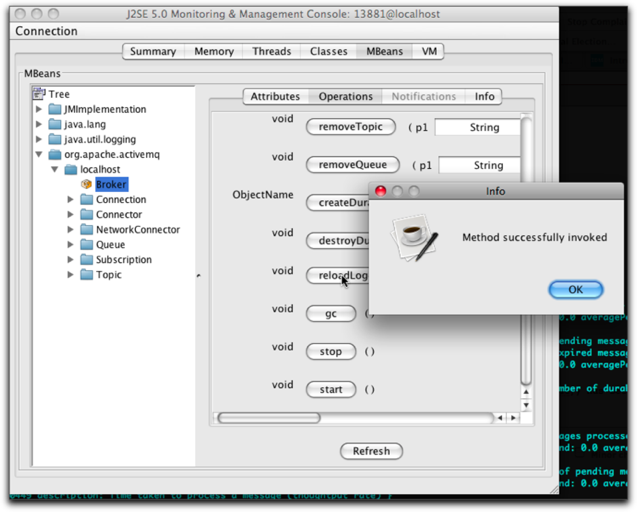Expand the Subscription tree node
The image size is (637, 512).
coord(71,260)
